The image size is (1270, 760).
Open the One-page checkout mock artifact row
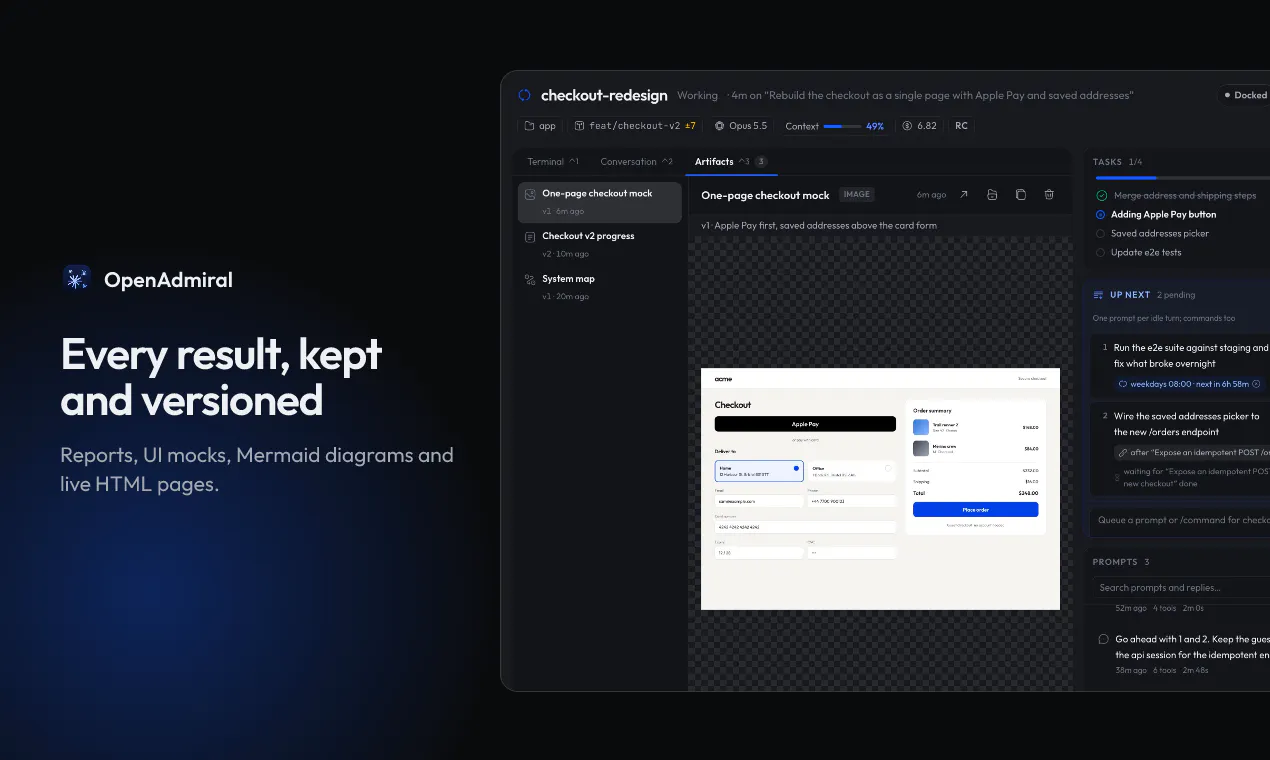pyautogui.click(x=599, y=202)
